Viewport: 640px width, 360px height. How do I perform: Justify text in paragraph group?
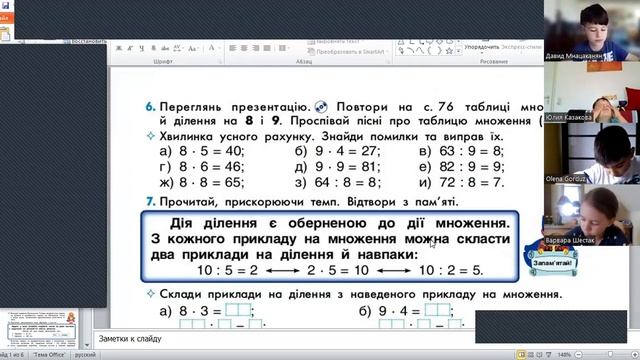tap(267, 48)
